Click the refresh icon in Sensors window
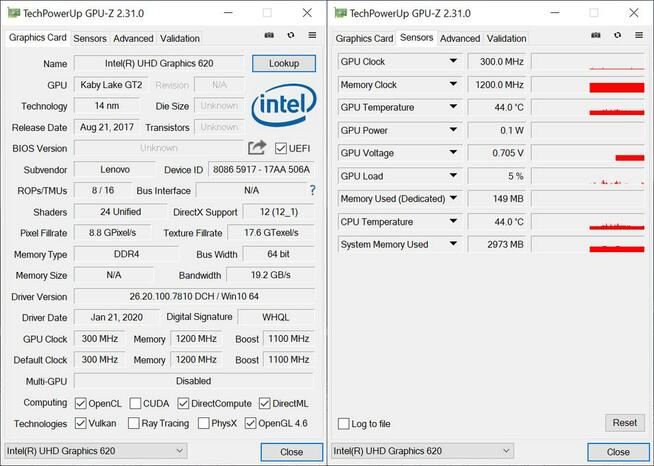The height and width of the screenshot is (466, 654). tap(617, 35)
